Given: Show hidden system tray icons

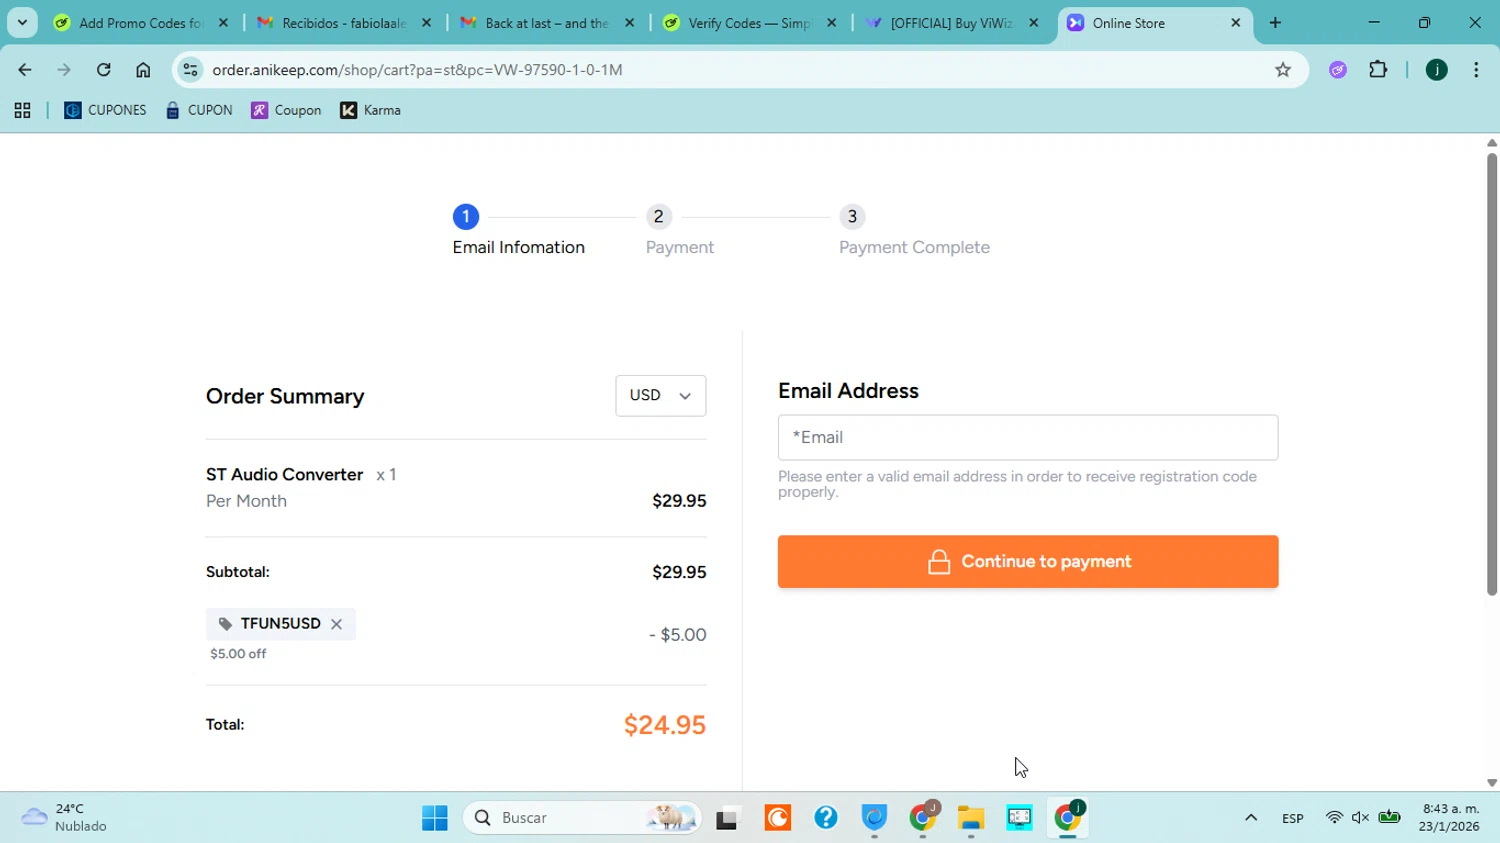Looking at the screenshot, I should click(1250, 818).
